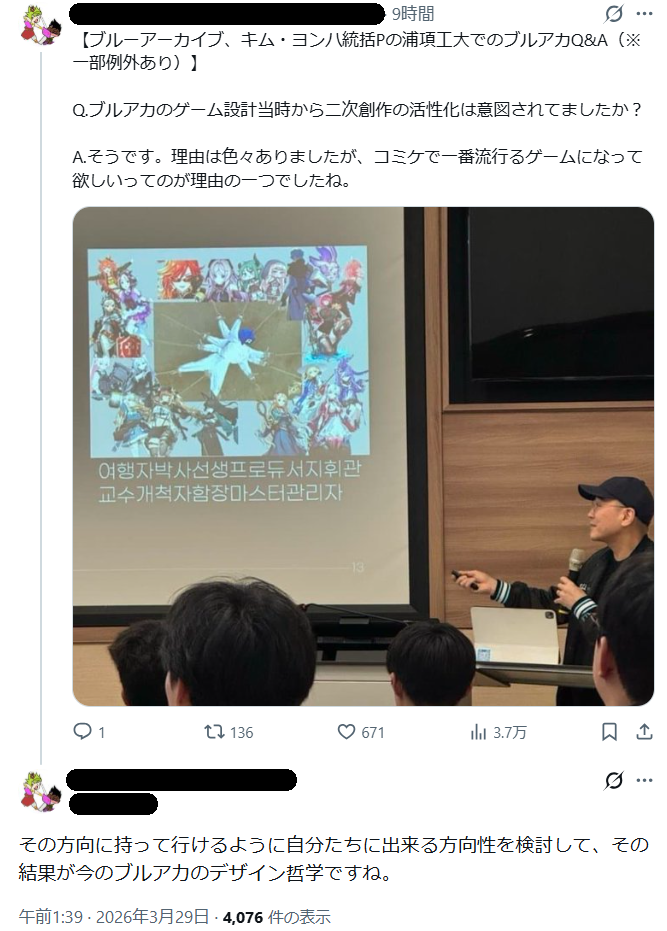667x931 pixels.
Task: Click the 午前1:39 2026年3月29日 timestamp
Action: (x=113, y=917)
